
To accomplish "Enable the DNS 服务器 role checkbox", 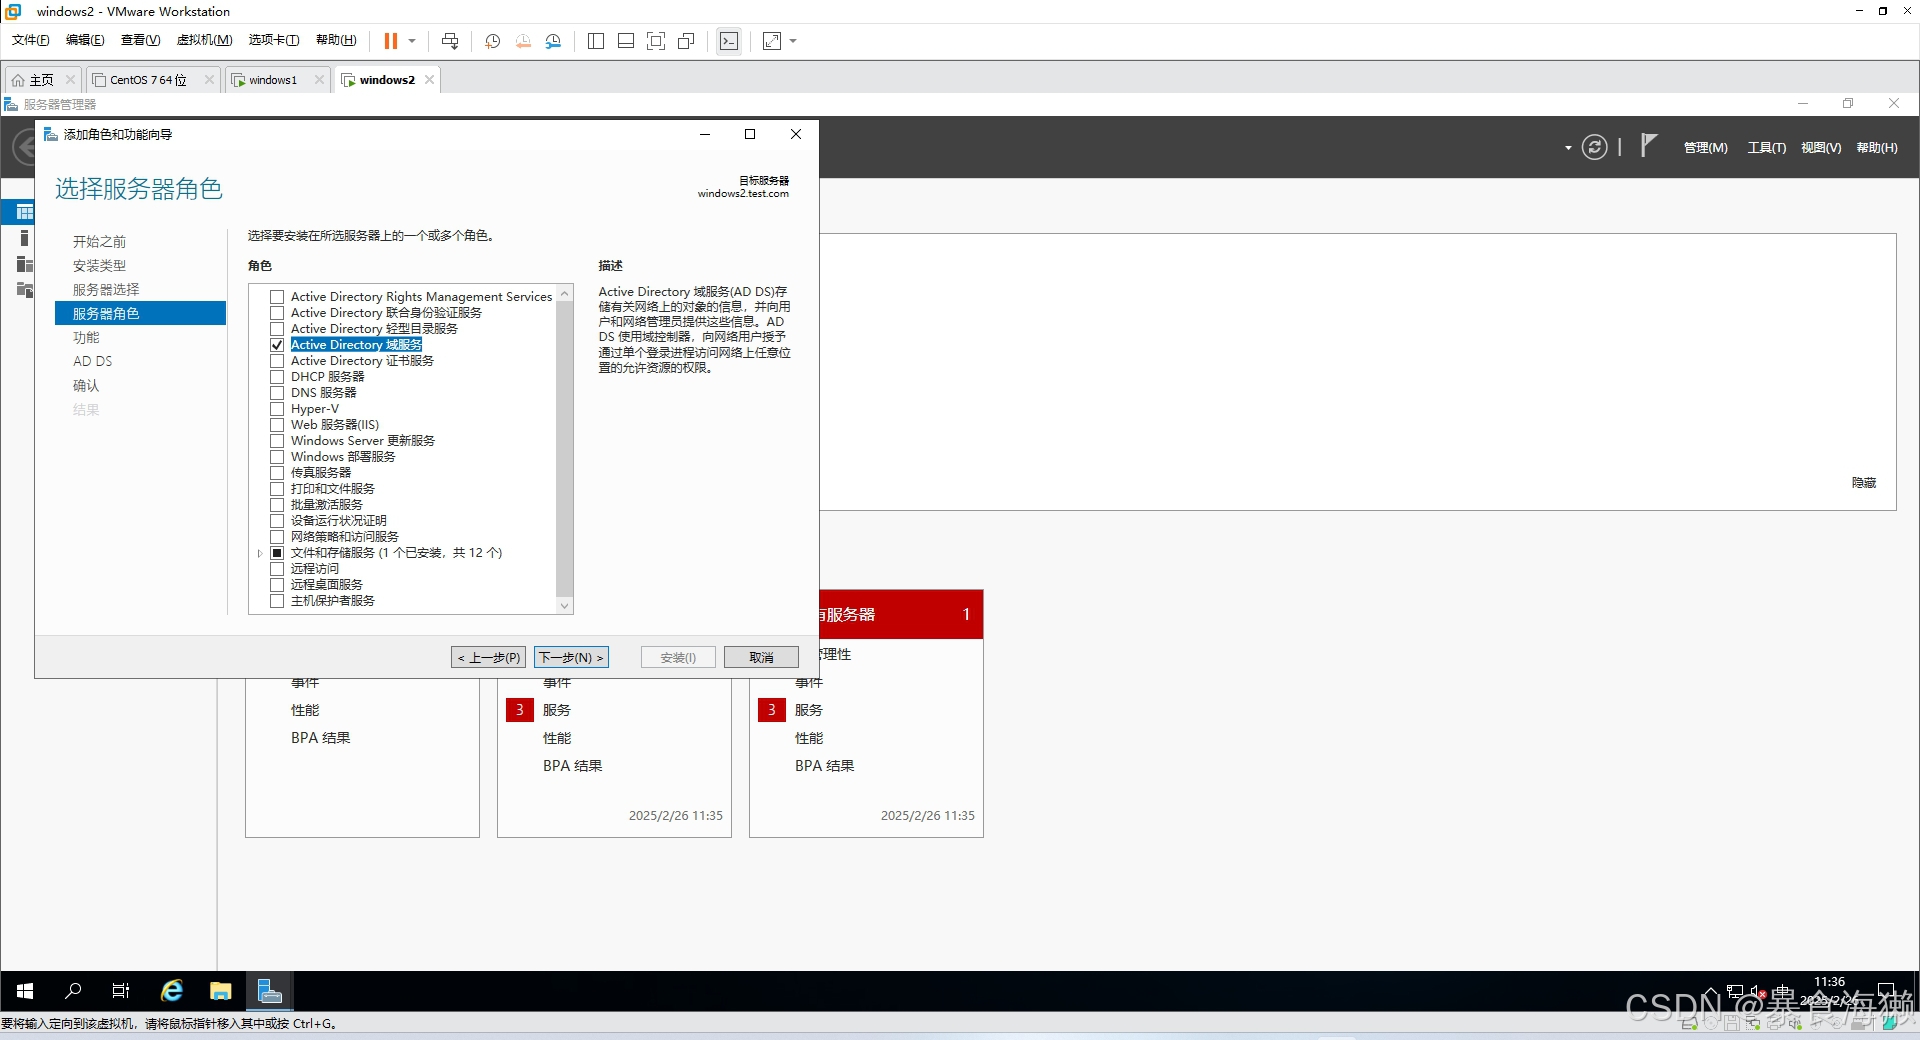I will (x=277, y=393).
